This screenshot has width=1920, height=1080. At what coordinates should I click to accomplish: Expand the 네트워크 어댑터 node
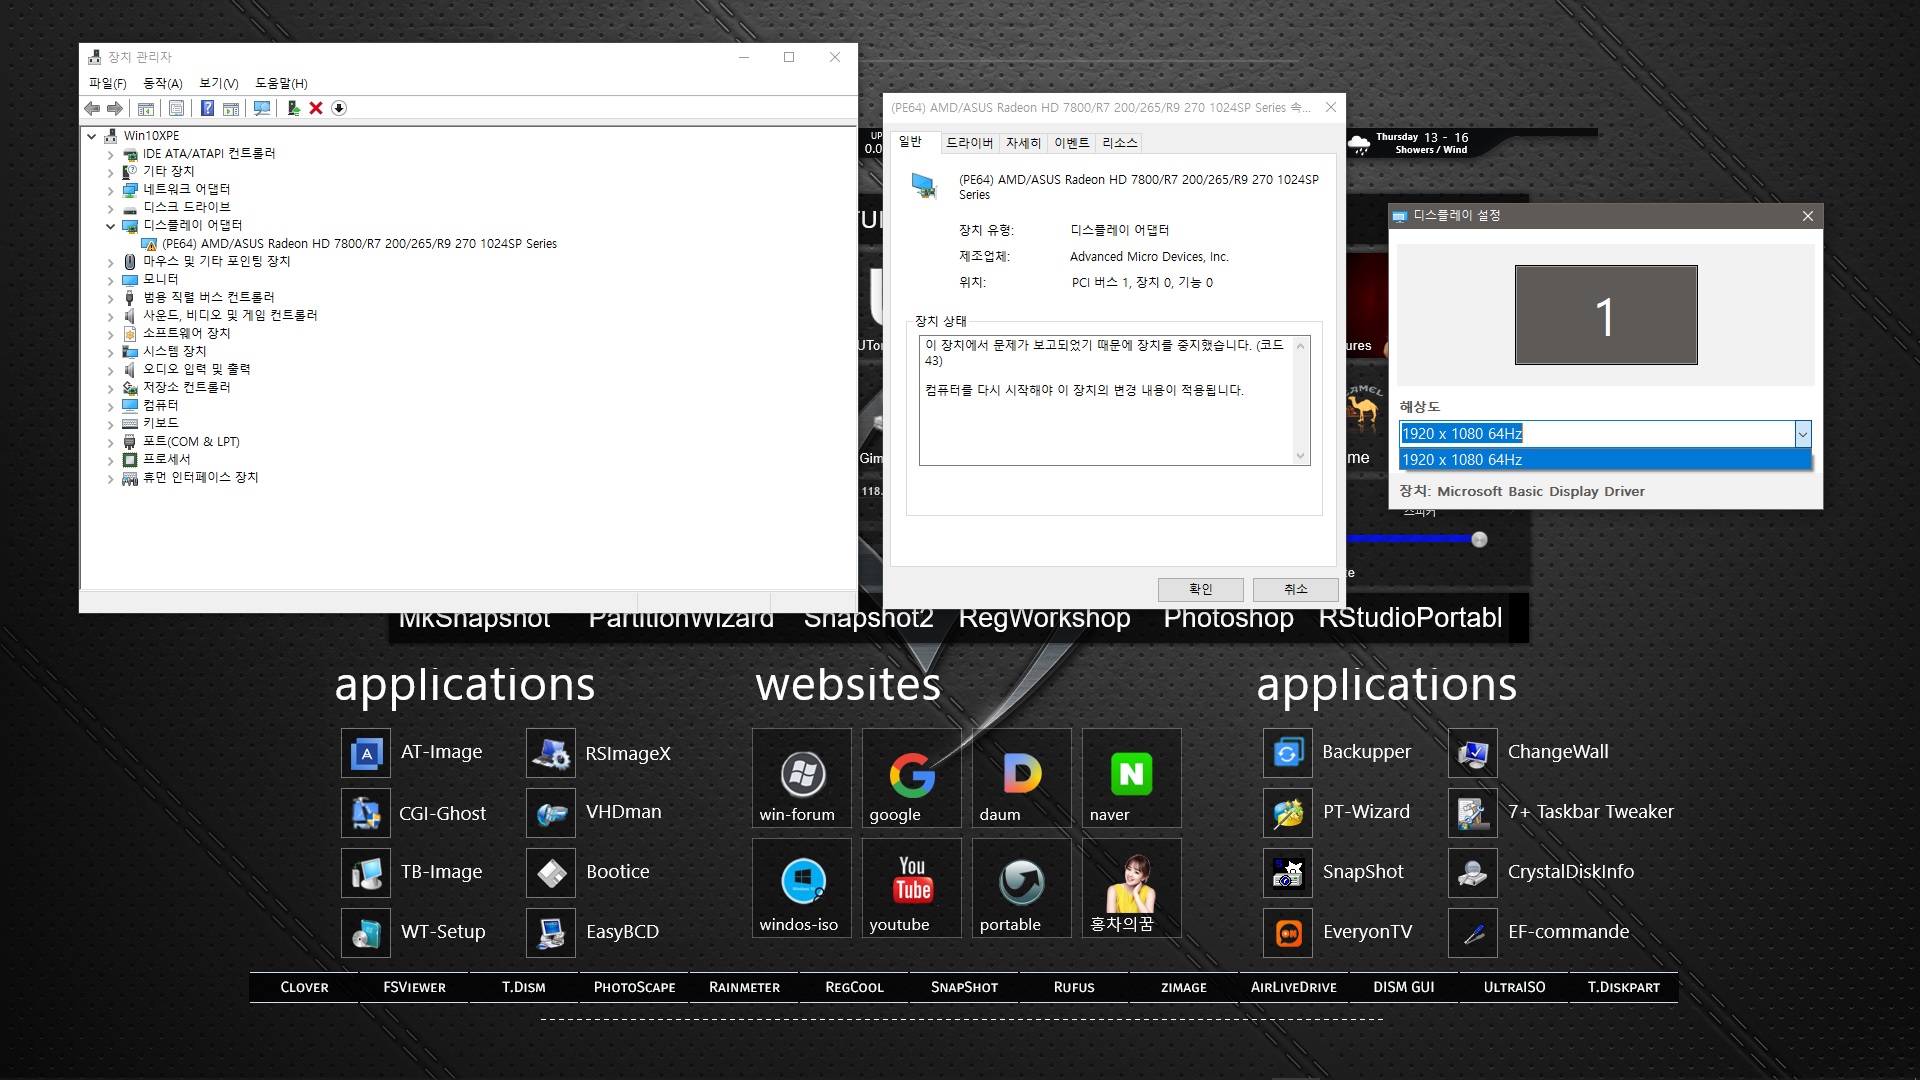(x=110, y=190)
